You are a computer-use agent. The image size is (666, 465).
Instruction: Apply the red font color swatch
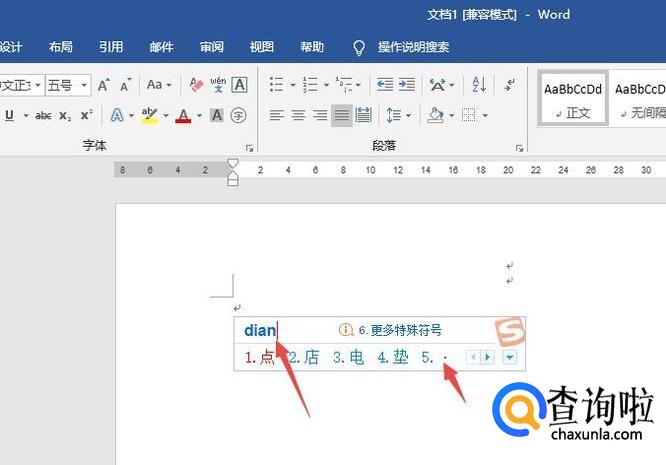click(183, 116)
